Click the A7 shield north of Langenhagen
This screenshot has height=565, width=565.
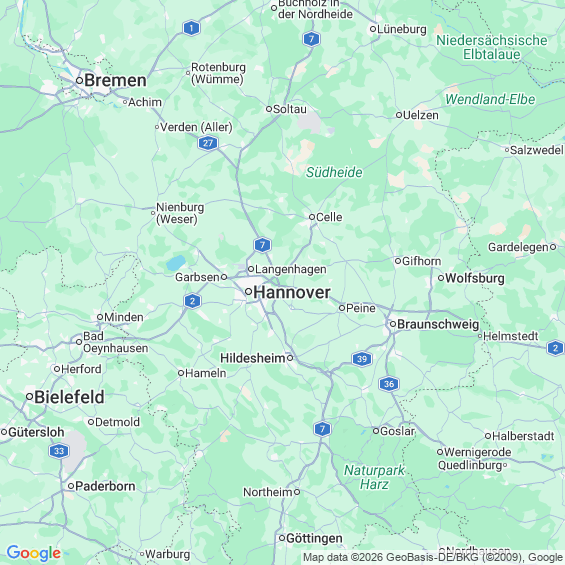coord(262,245)
